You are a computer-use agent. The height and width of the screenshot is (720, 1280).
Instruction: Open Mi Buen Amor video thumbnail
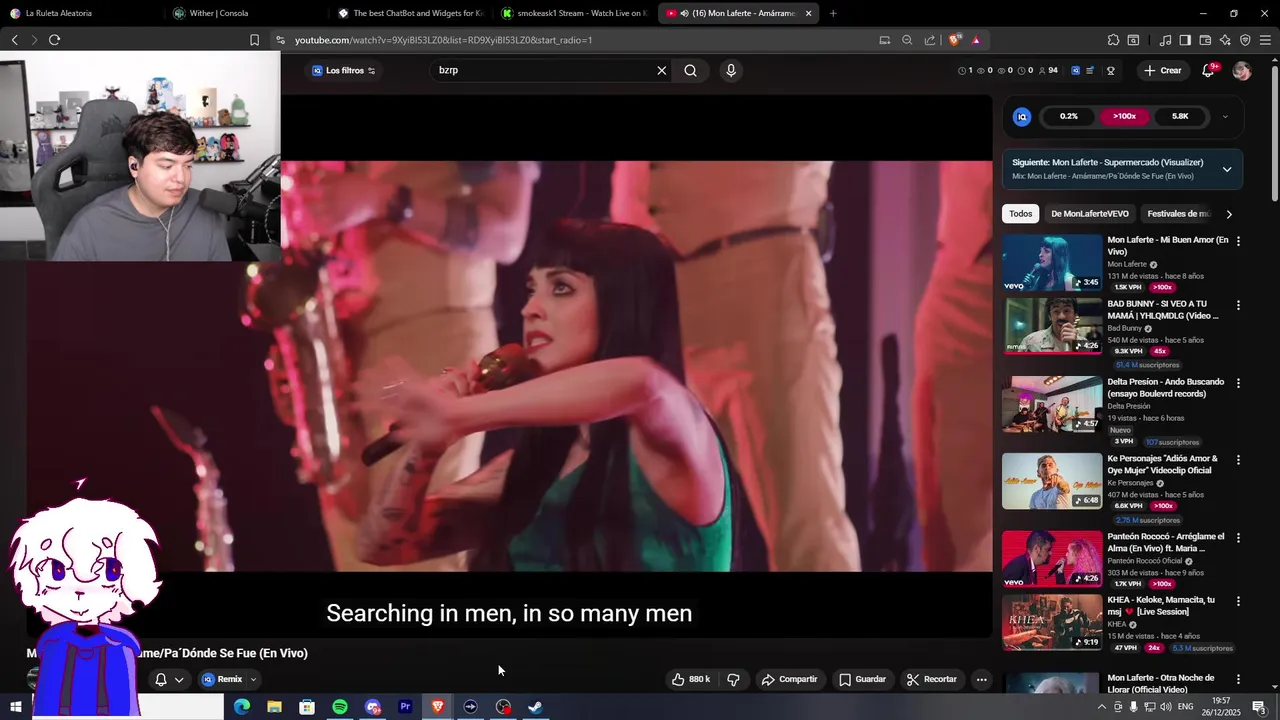[x=1052, y=263]
